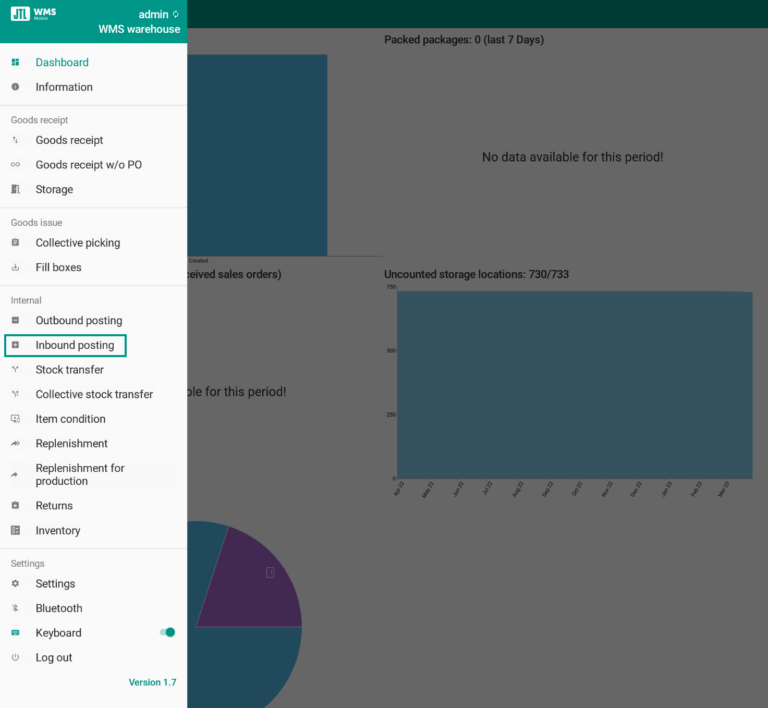
Task: Toggle the Keyboard switch off
Action: (167, 632)
